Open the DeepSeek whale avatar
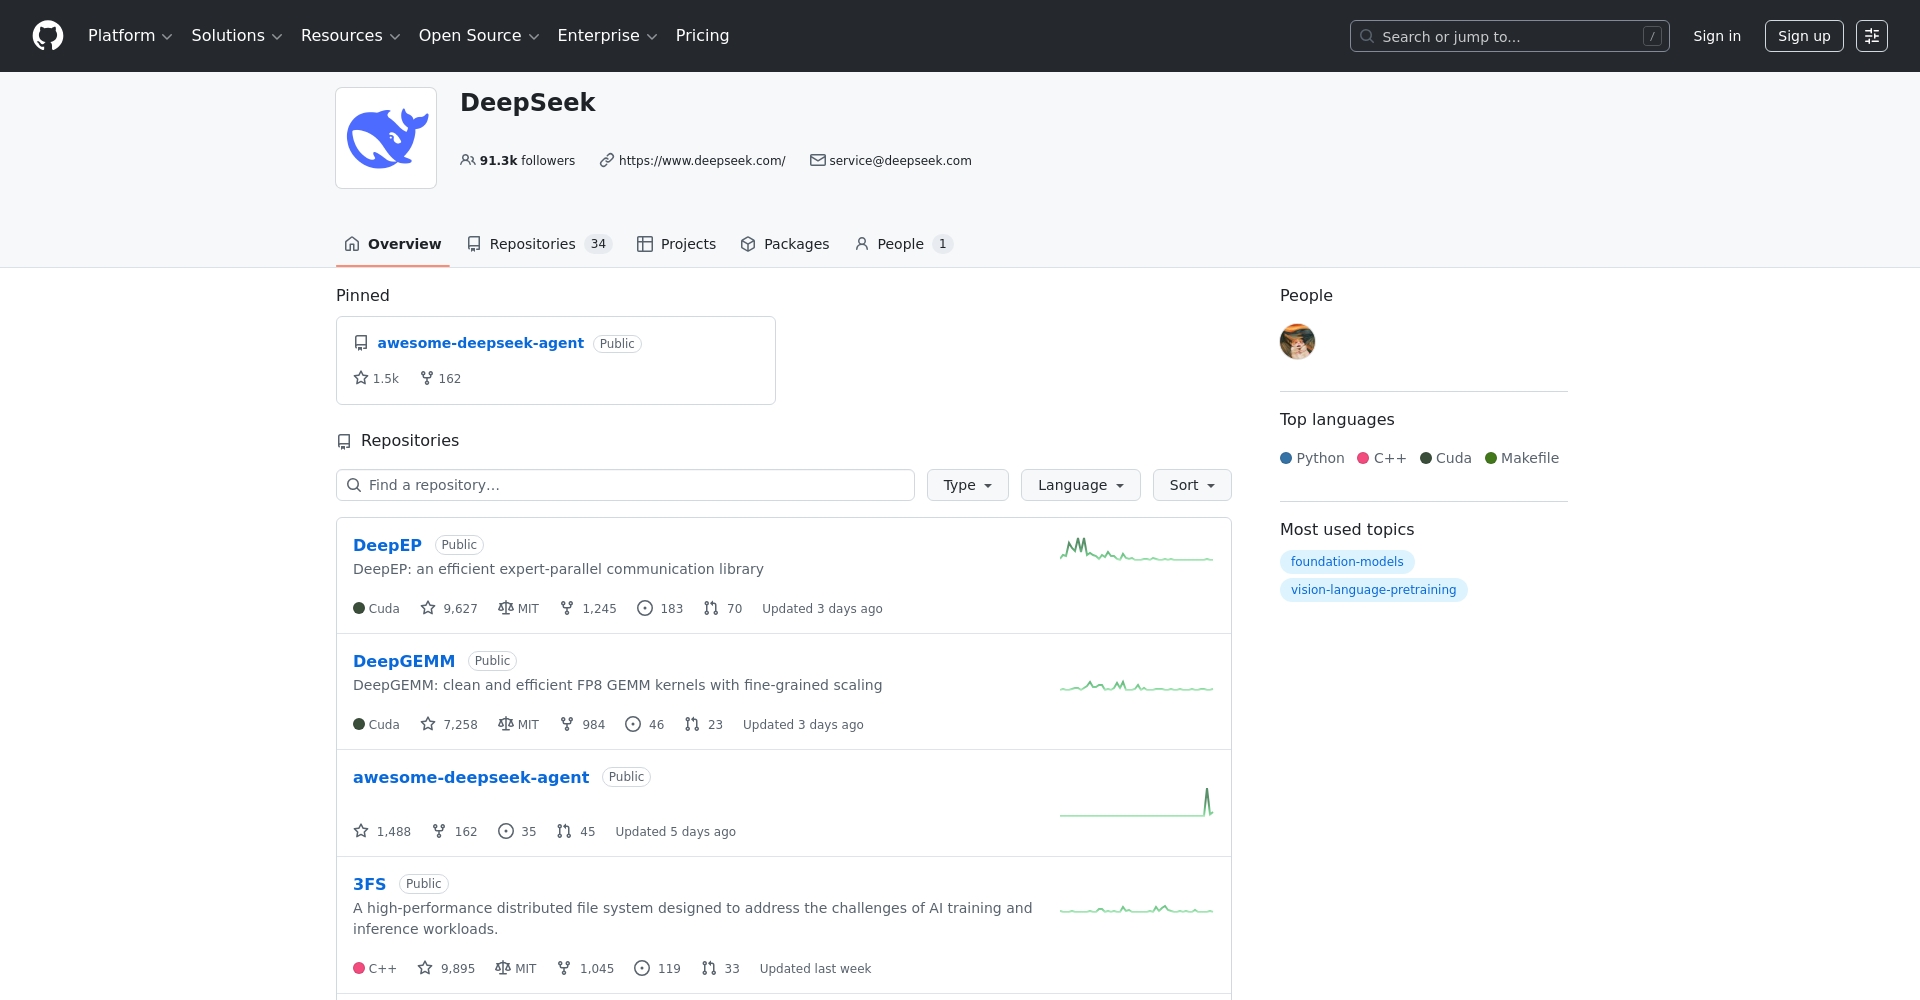 click(386, 138)
